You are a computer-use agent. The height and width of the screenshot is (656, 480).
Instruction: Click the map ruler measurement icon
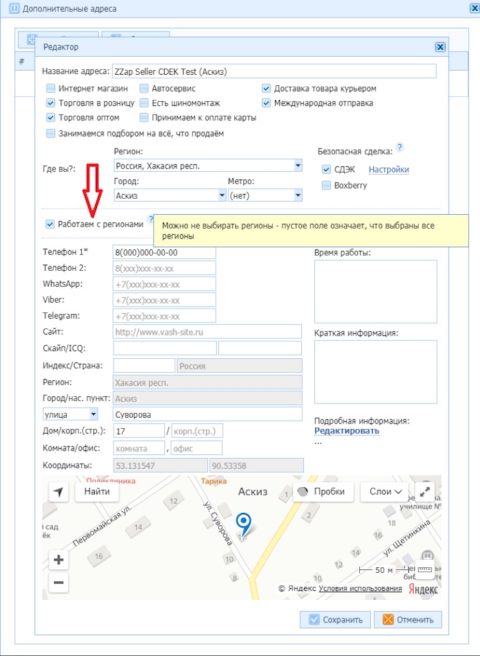[x=425, y=570]
